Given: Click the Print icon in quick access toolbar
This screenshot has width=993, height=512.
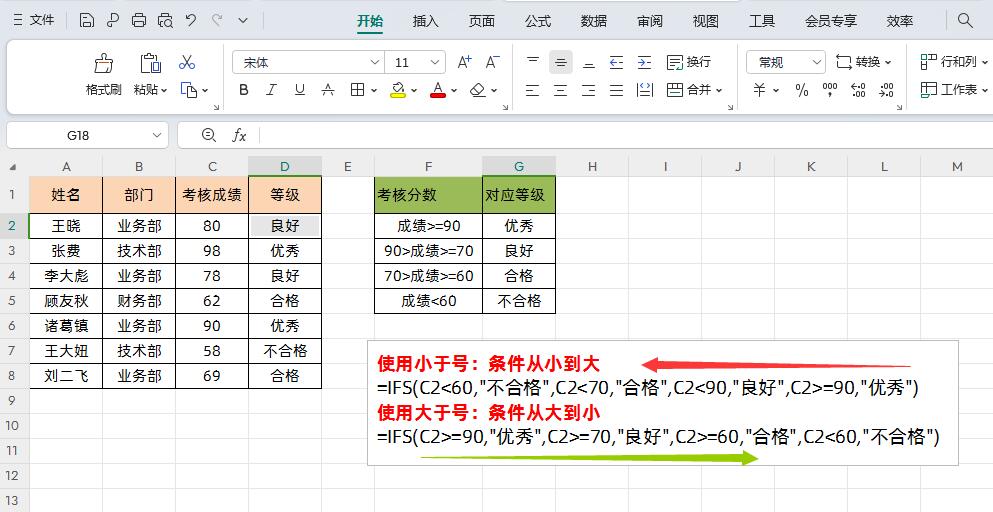Looking at the screenshot, I should [139, 20].
